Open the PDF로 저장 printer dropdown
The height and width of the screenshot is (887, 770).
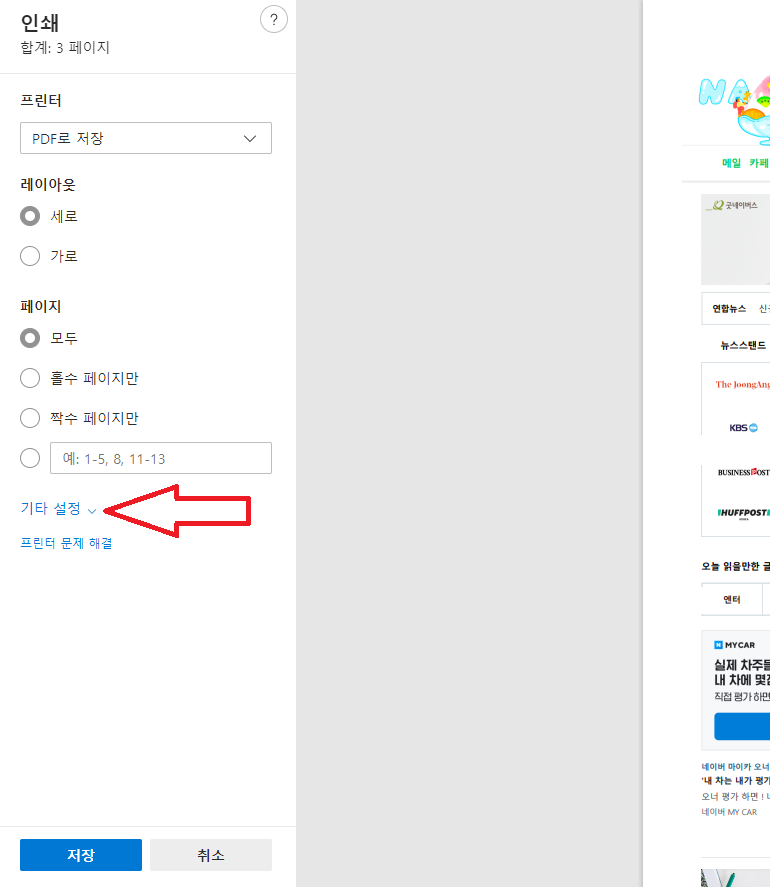pyautogui.click(x=146, y=138)
